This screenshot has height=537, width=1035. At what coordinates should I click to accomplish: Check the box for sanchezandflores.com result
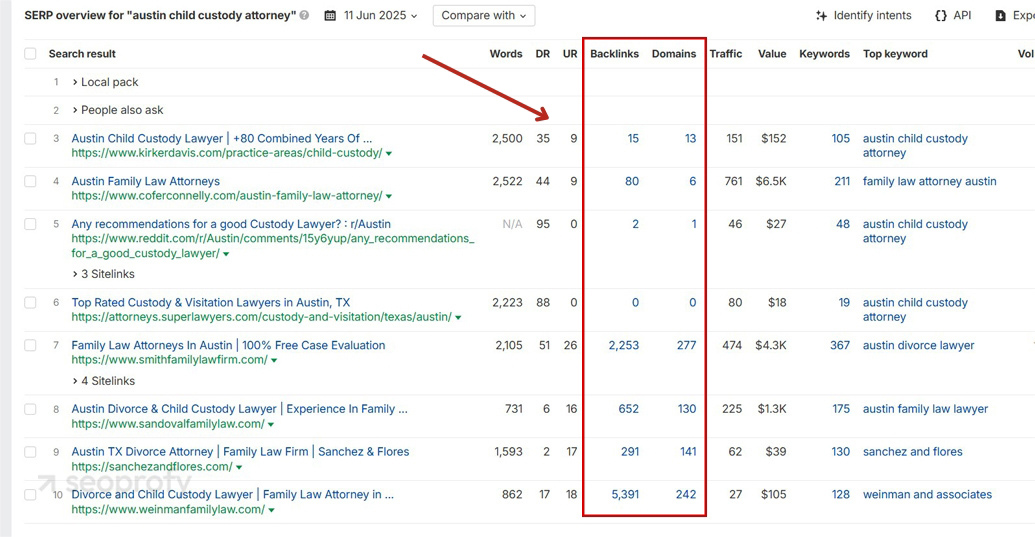point(30,452)
